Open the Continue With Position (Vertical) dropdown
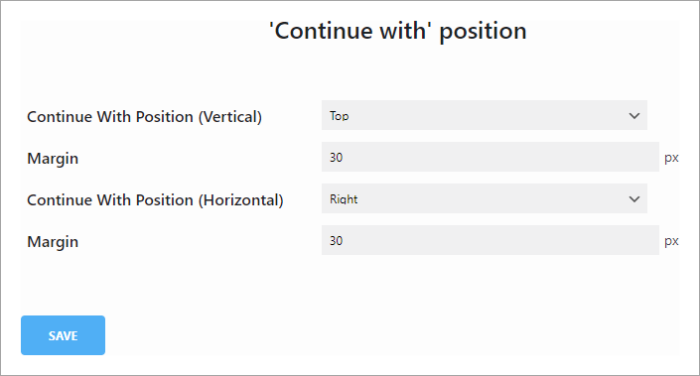The width and height of the screenshot is (700, 376). pyautogui.click(x=484, y=115)
